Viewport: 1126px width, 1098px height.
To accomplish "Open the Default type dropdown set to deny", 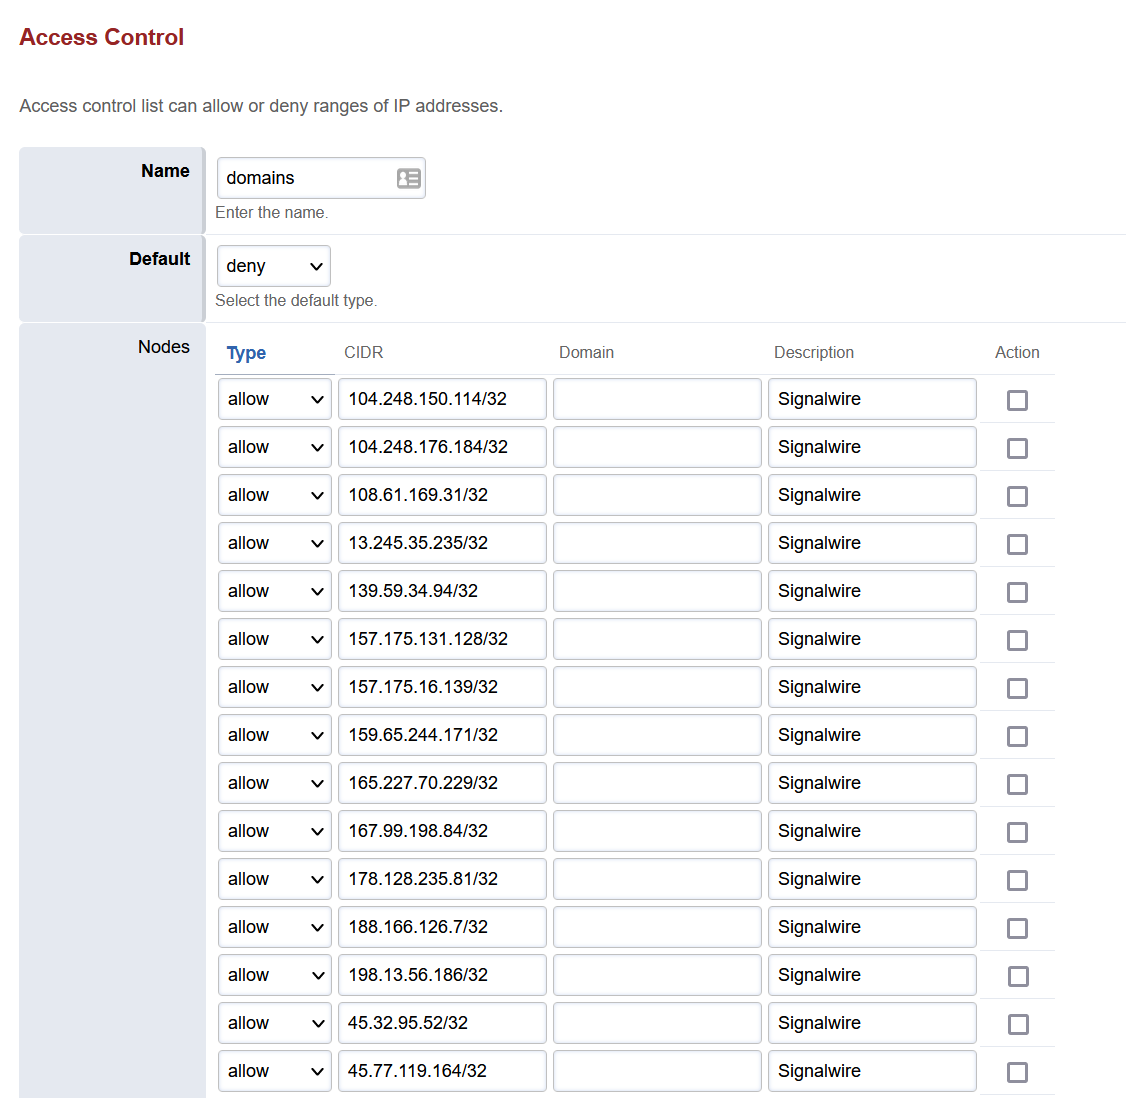I will (273, 265).
